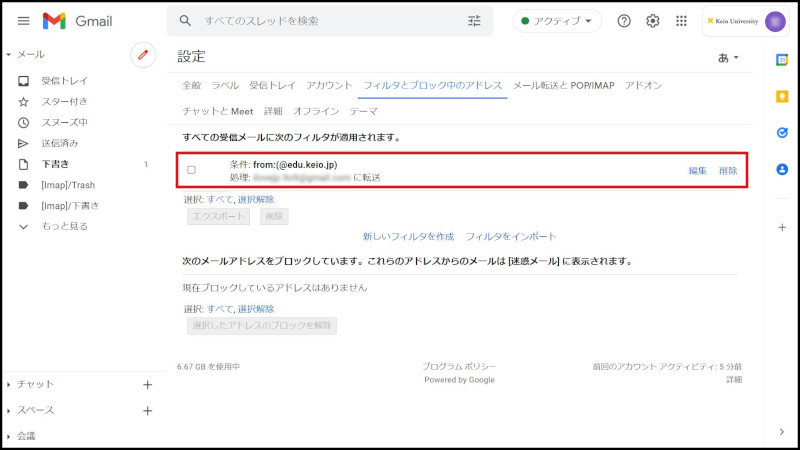The width and height of the screenshot is (800, 450).
Task: Click the 編集 link for filter
Action: (x=697, y=171)
